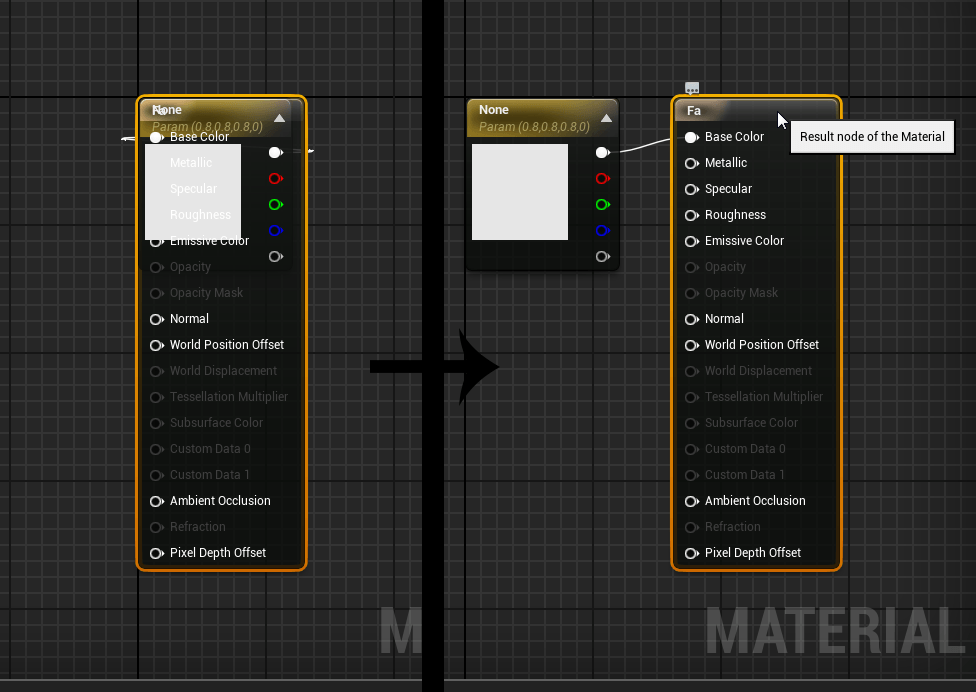
Task: Click the alpha output pin on the right-side None param node
Action: 602,257
